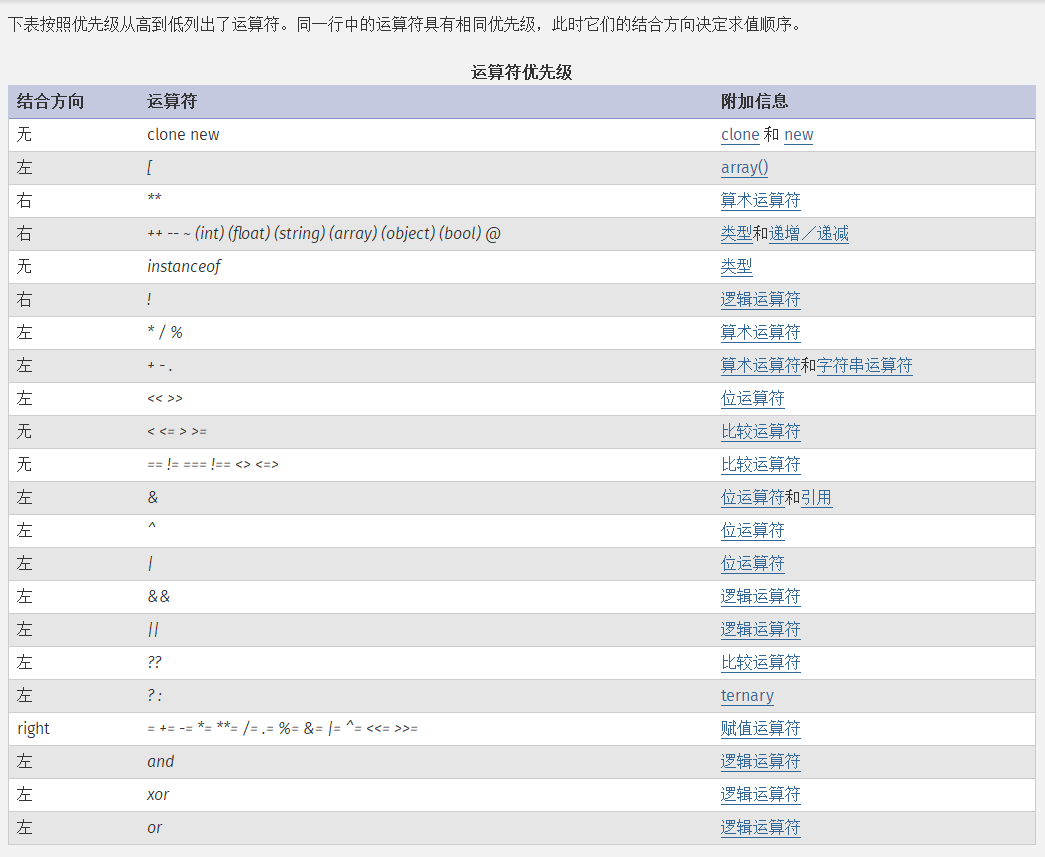Click 算术运算符 link in the * / % row
This screenshot has height=857, width=1045.
point(760,332)
